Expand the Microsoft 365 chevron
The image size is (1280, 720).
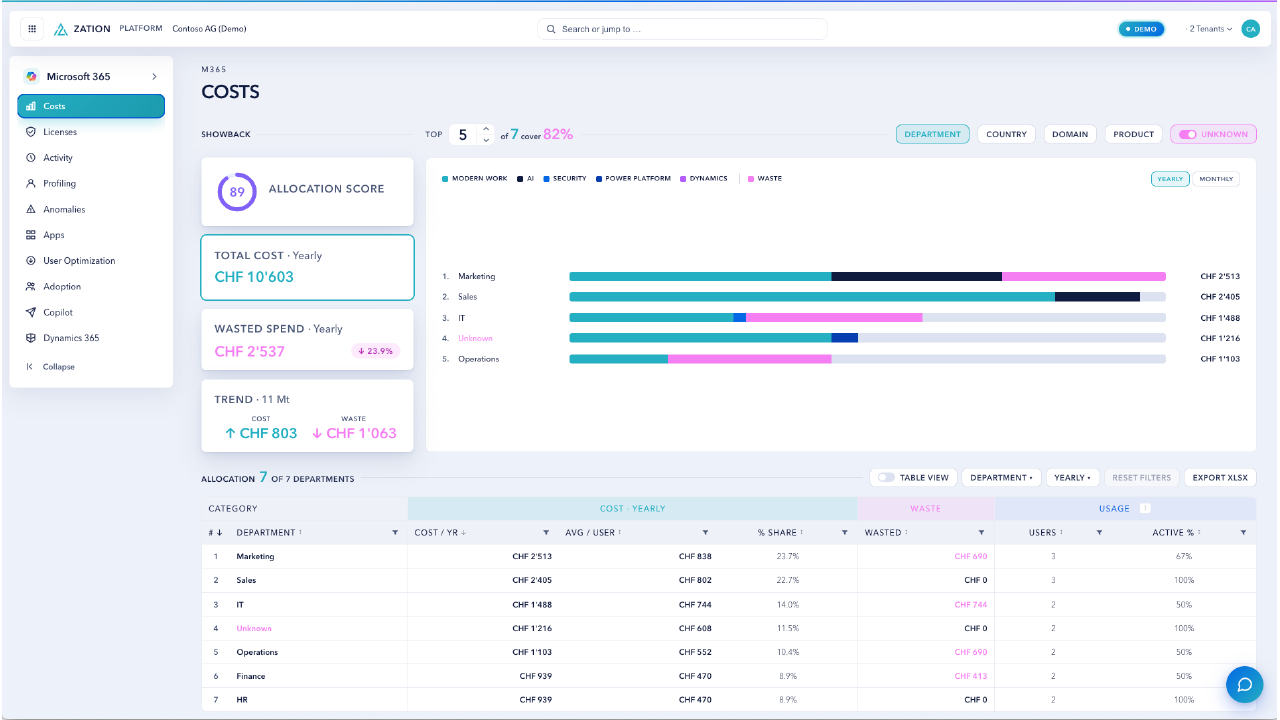154,77
